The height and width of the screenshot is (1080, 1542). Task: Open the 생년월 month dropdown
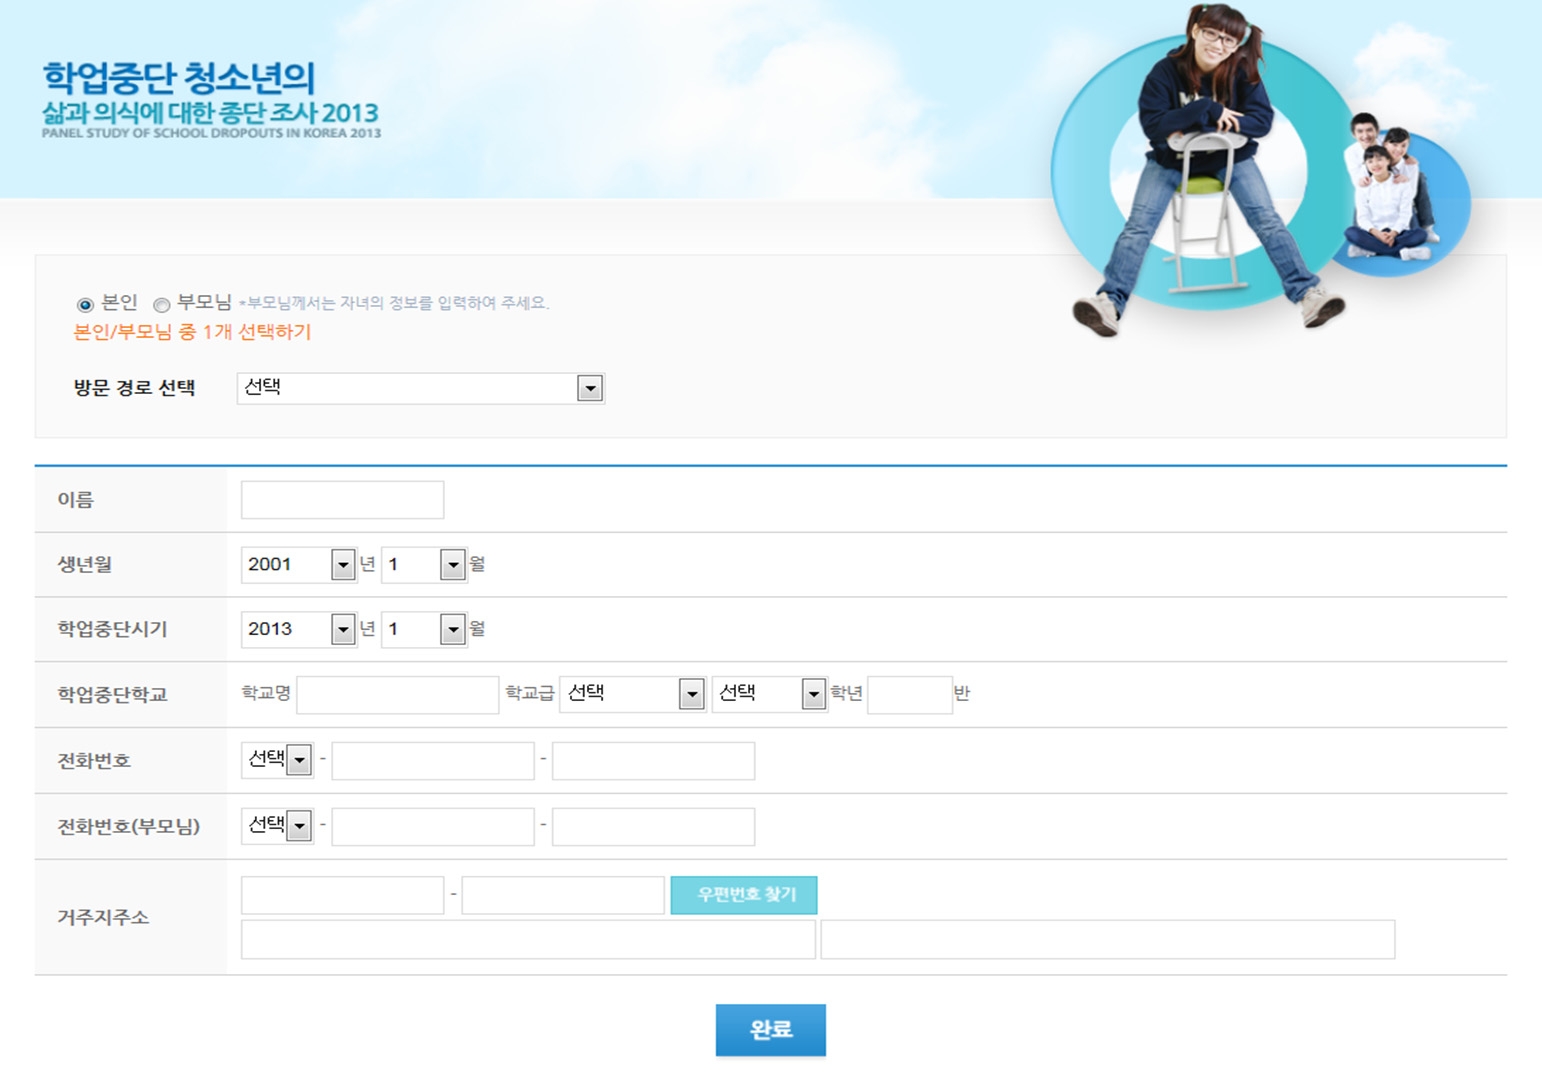[x=424, y=565]
